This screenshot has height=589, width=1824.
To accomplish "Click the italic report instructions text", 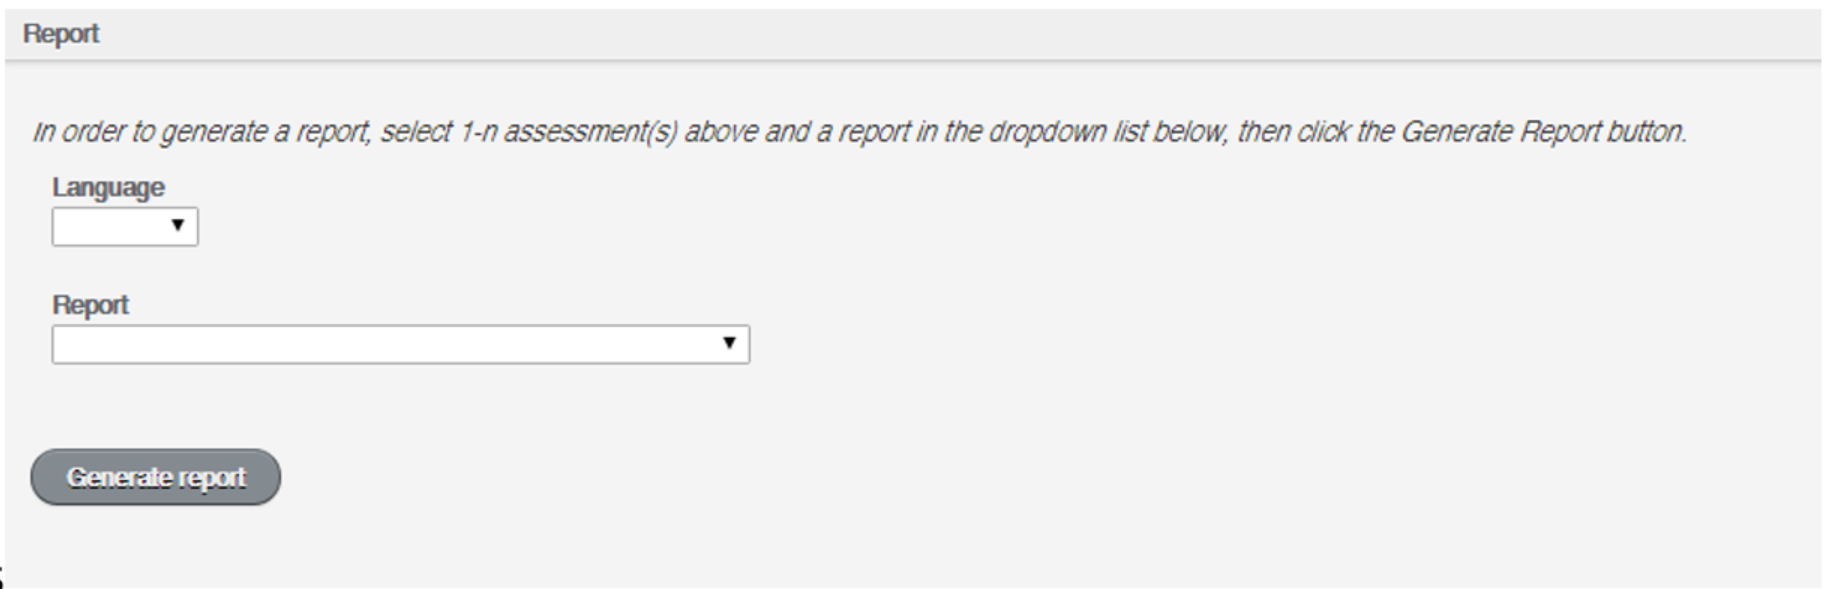I will [860, 132].
